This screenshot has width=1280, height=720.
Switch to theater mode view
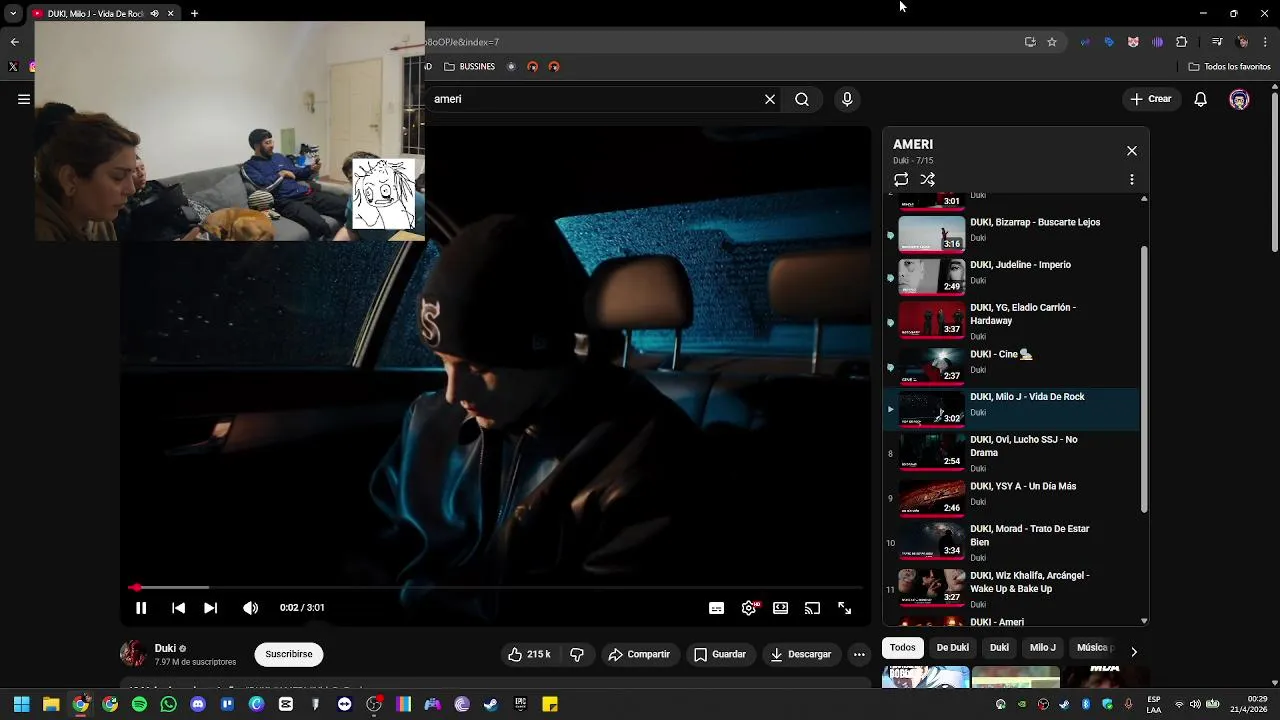click(x=780, y=608)
